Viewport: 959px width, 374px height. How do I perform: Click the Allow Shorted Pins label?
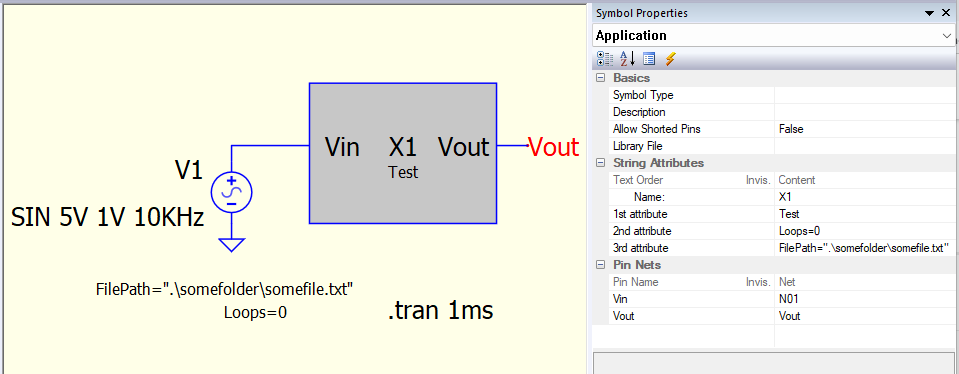657,129
